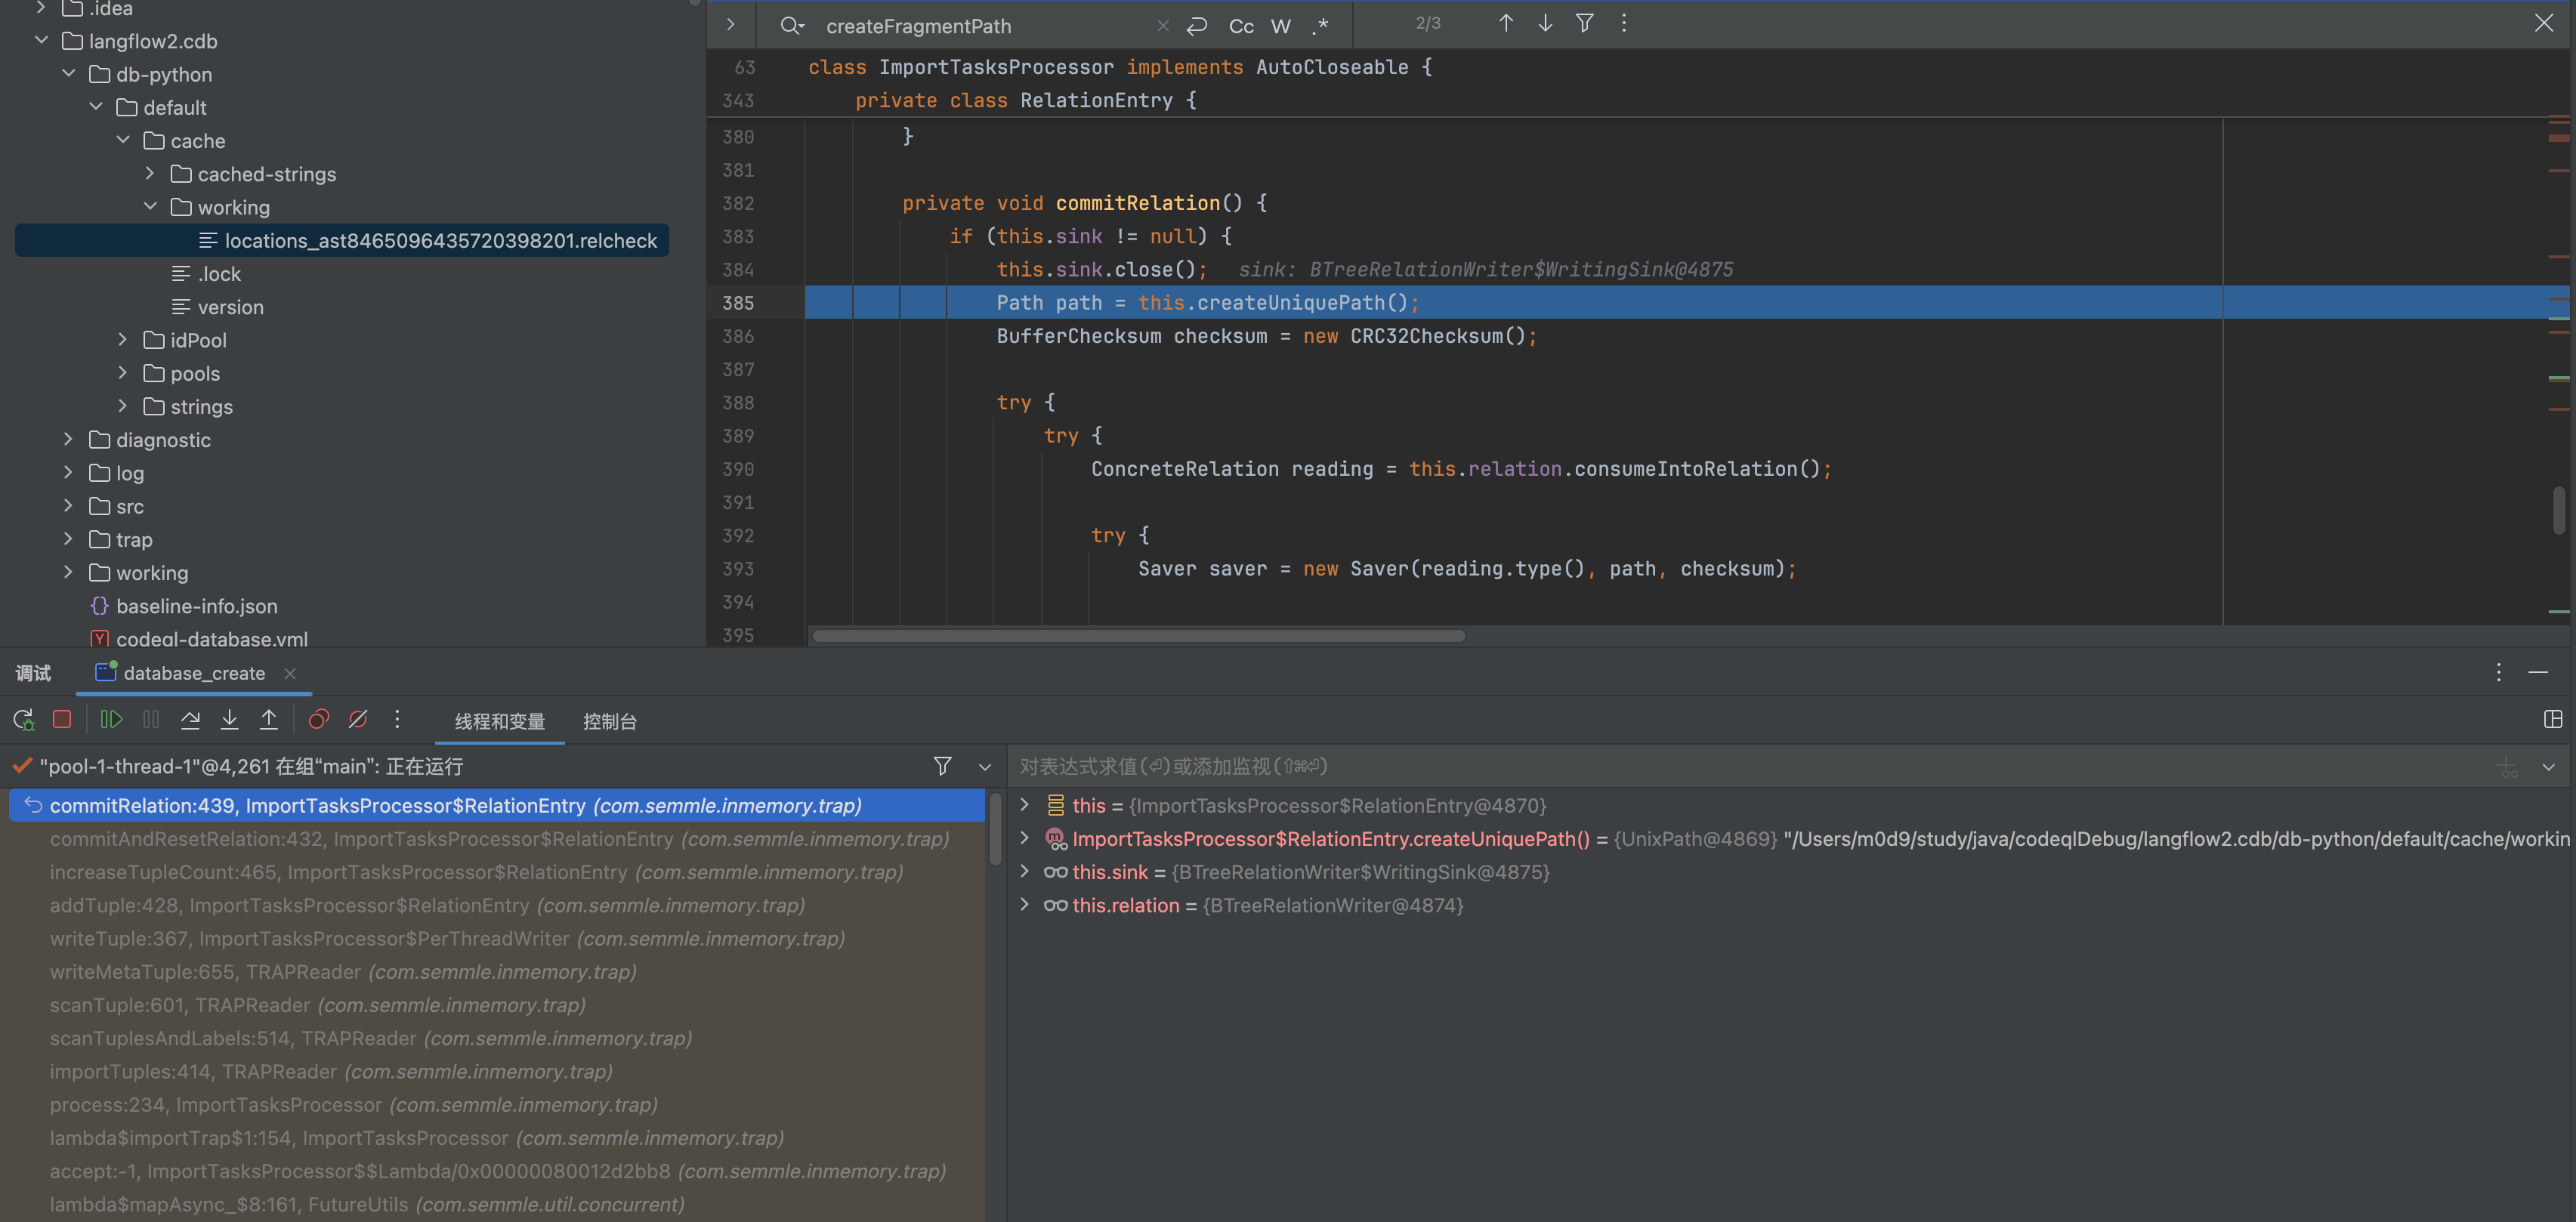Mute all breakpoints
This screenshot has height=1222, width=2576.
click(x=358, y=719)
